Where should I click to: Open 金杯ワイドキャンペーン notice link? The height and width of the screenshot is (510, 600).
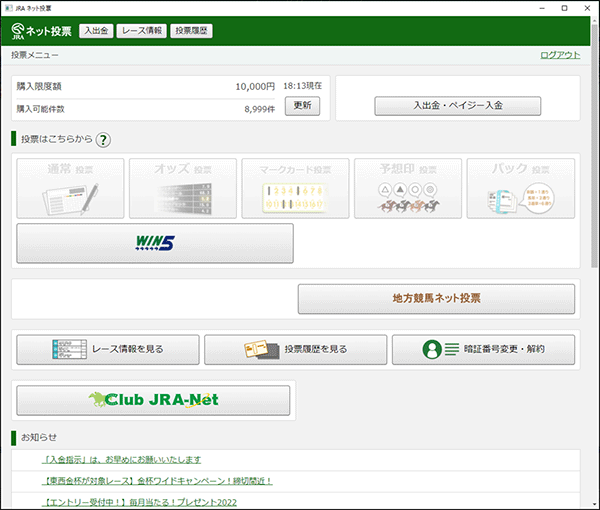point(157,481)
